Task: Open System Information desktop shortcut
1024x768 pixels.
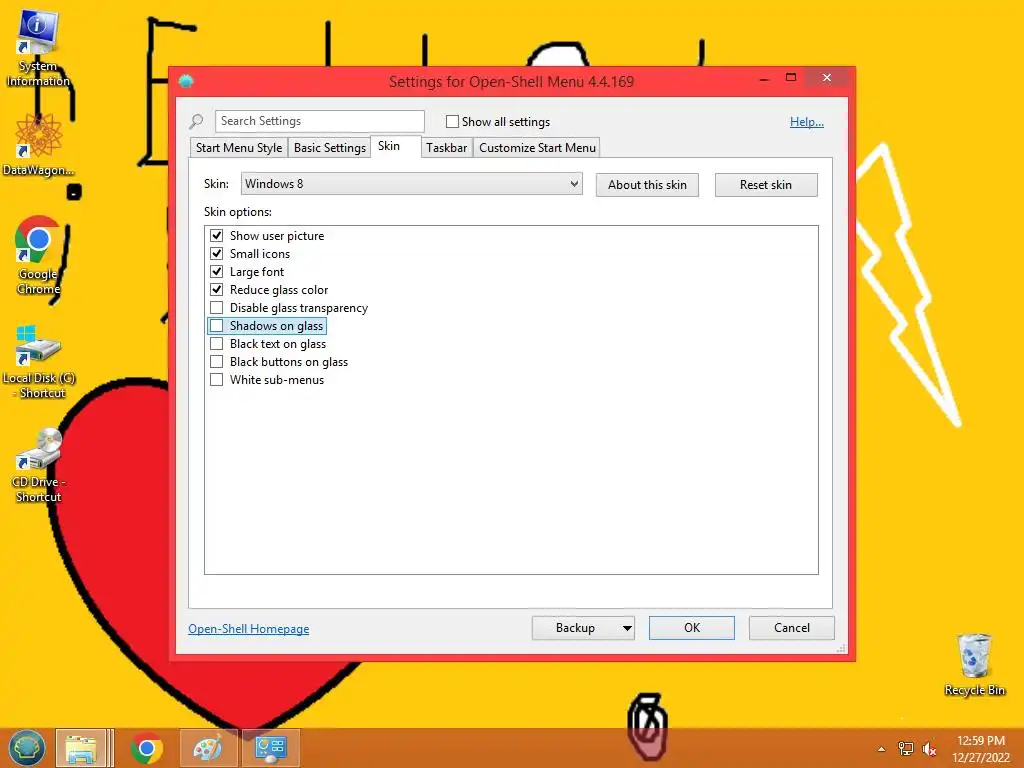Action: pyautogui.click(x=37, y=48)
